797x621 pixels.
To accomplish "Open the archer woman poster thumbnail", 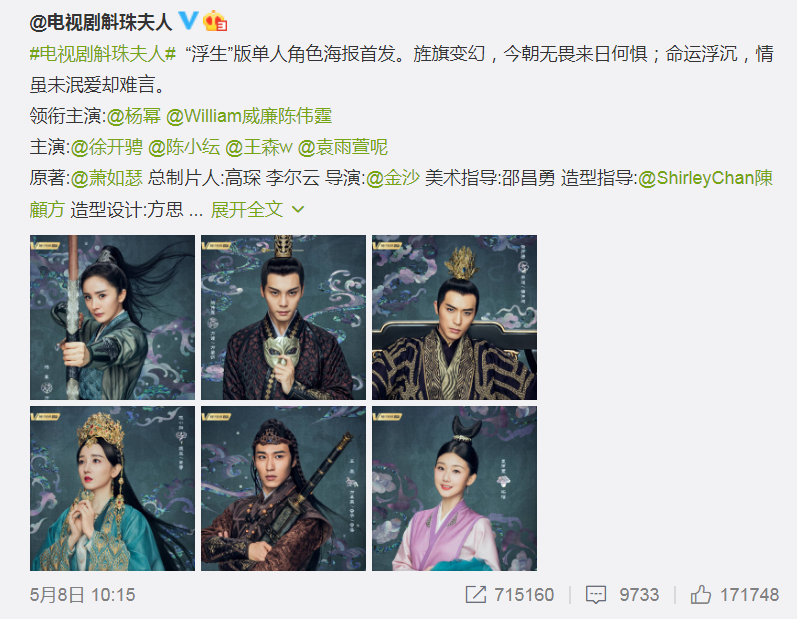I will pyautogui.click(x=112, y=317).
